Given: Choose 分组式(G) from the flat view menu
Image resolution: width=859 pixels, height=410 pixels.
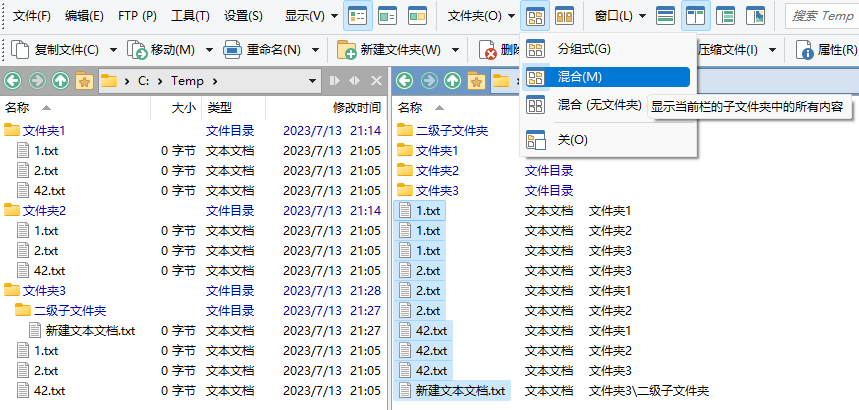Looking at the screenshot, I should [583, 49].
